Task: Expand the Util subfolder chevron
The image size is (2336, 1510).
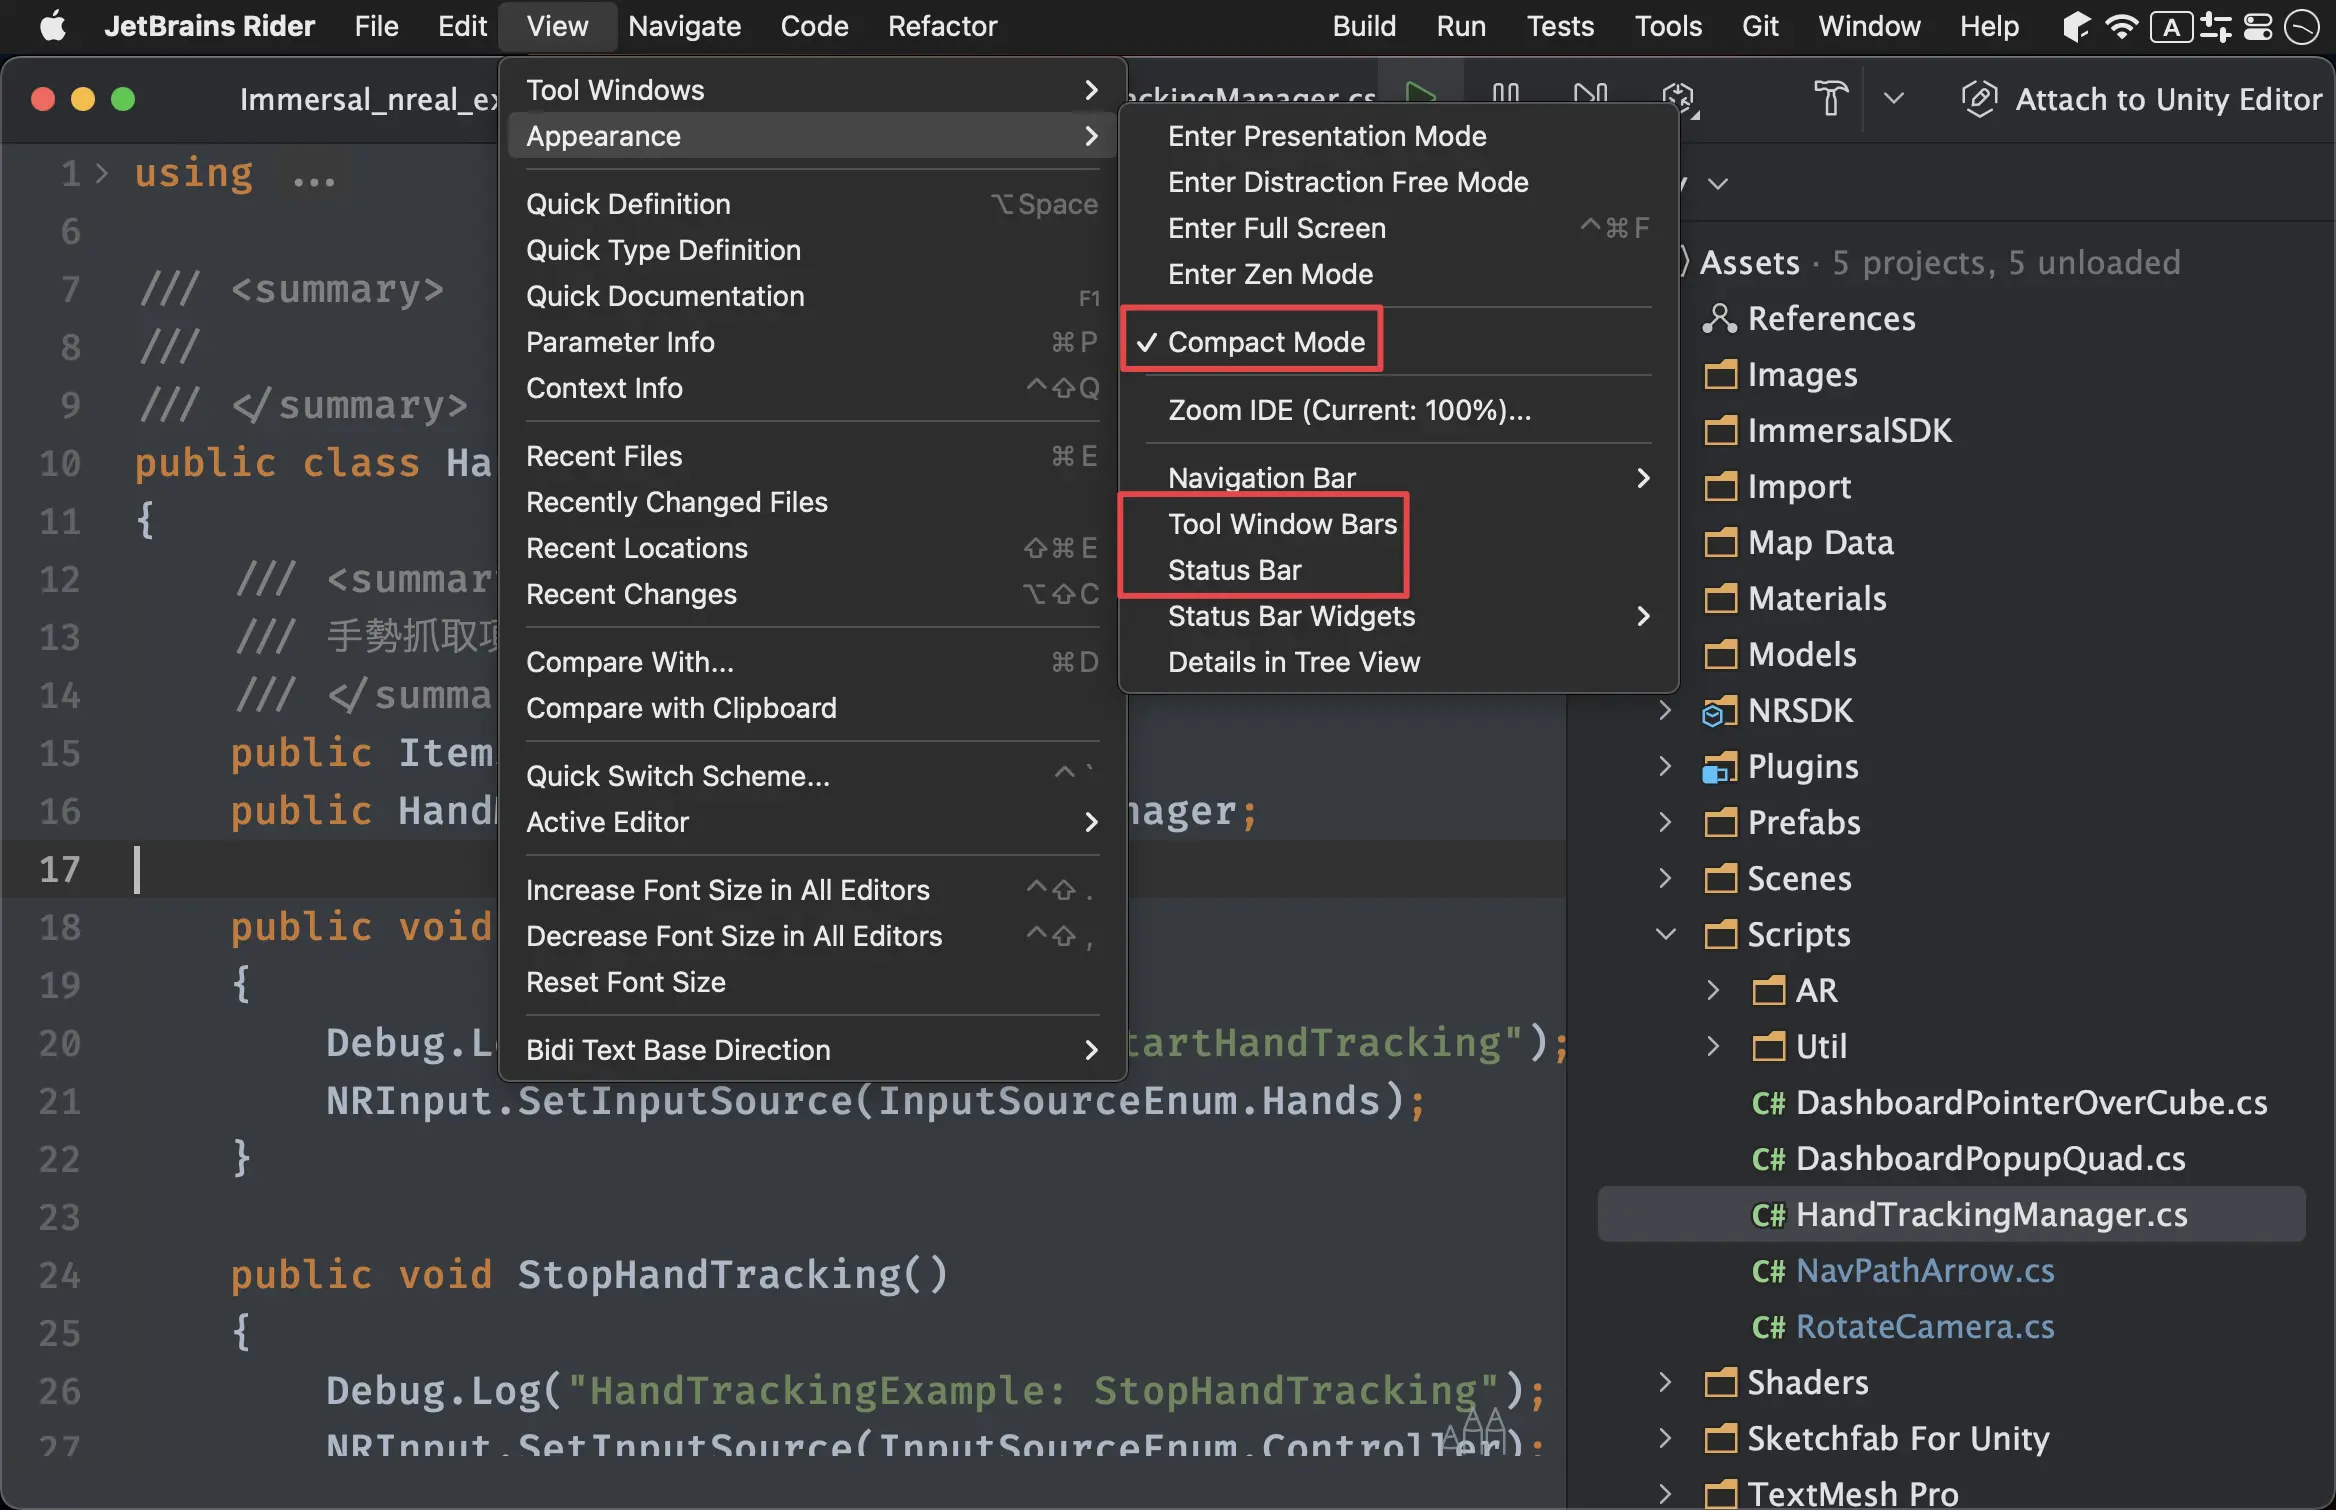Action: point(1713,1046)
